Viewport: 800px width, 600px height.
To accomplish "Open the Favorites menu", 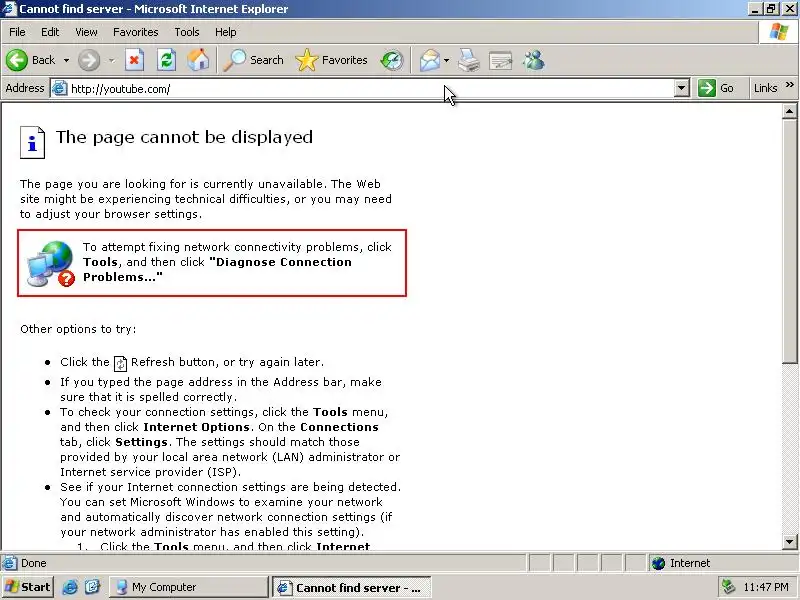I will [136, 32].
